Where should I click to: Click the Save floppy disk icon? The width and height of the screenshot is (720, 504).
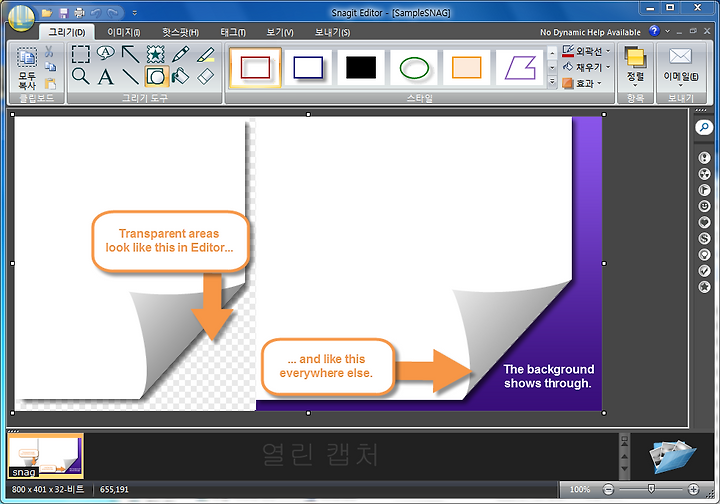63,13
